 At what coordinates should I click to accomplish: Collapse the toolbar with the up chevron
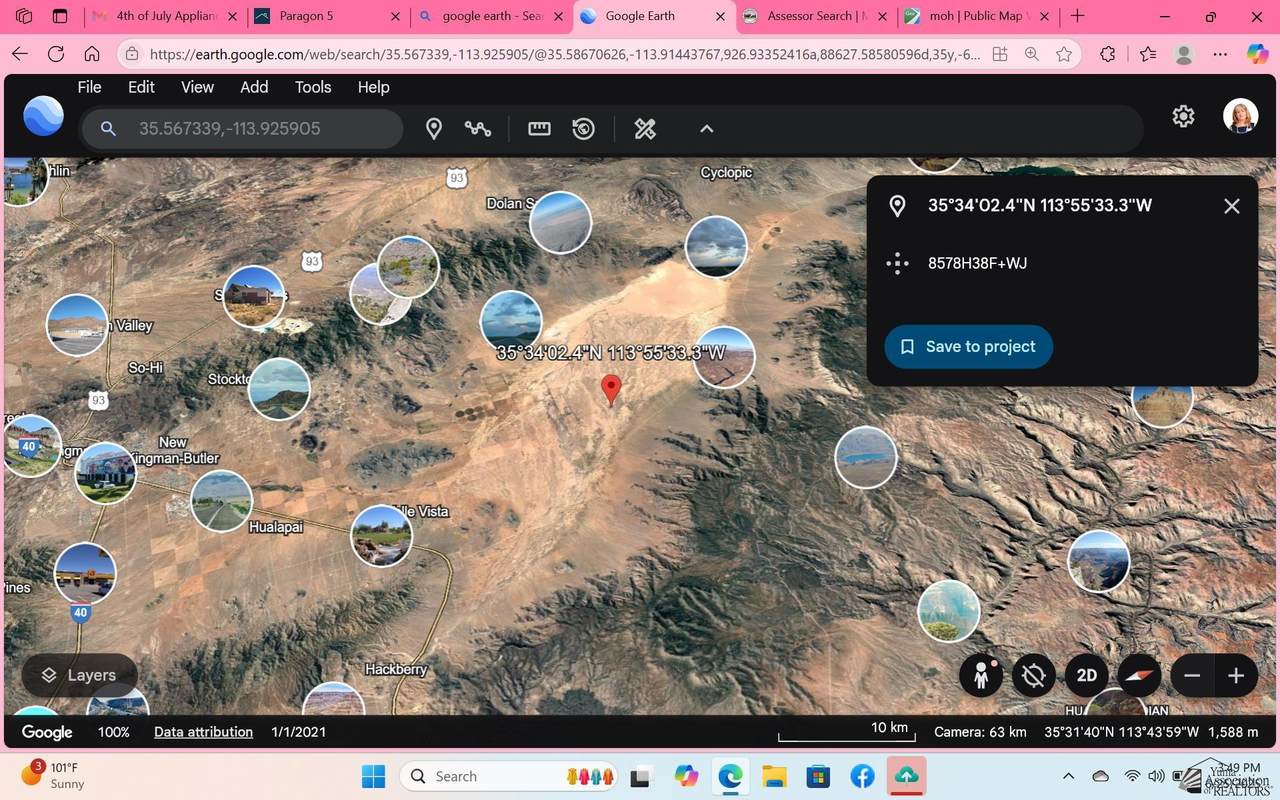tap(706, 129)
